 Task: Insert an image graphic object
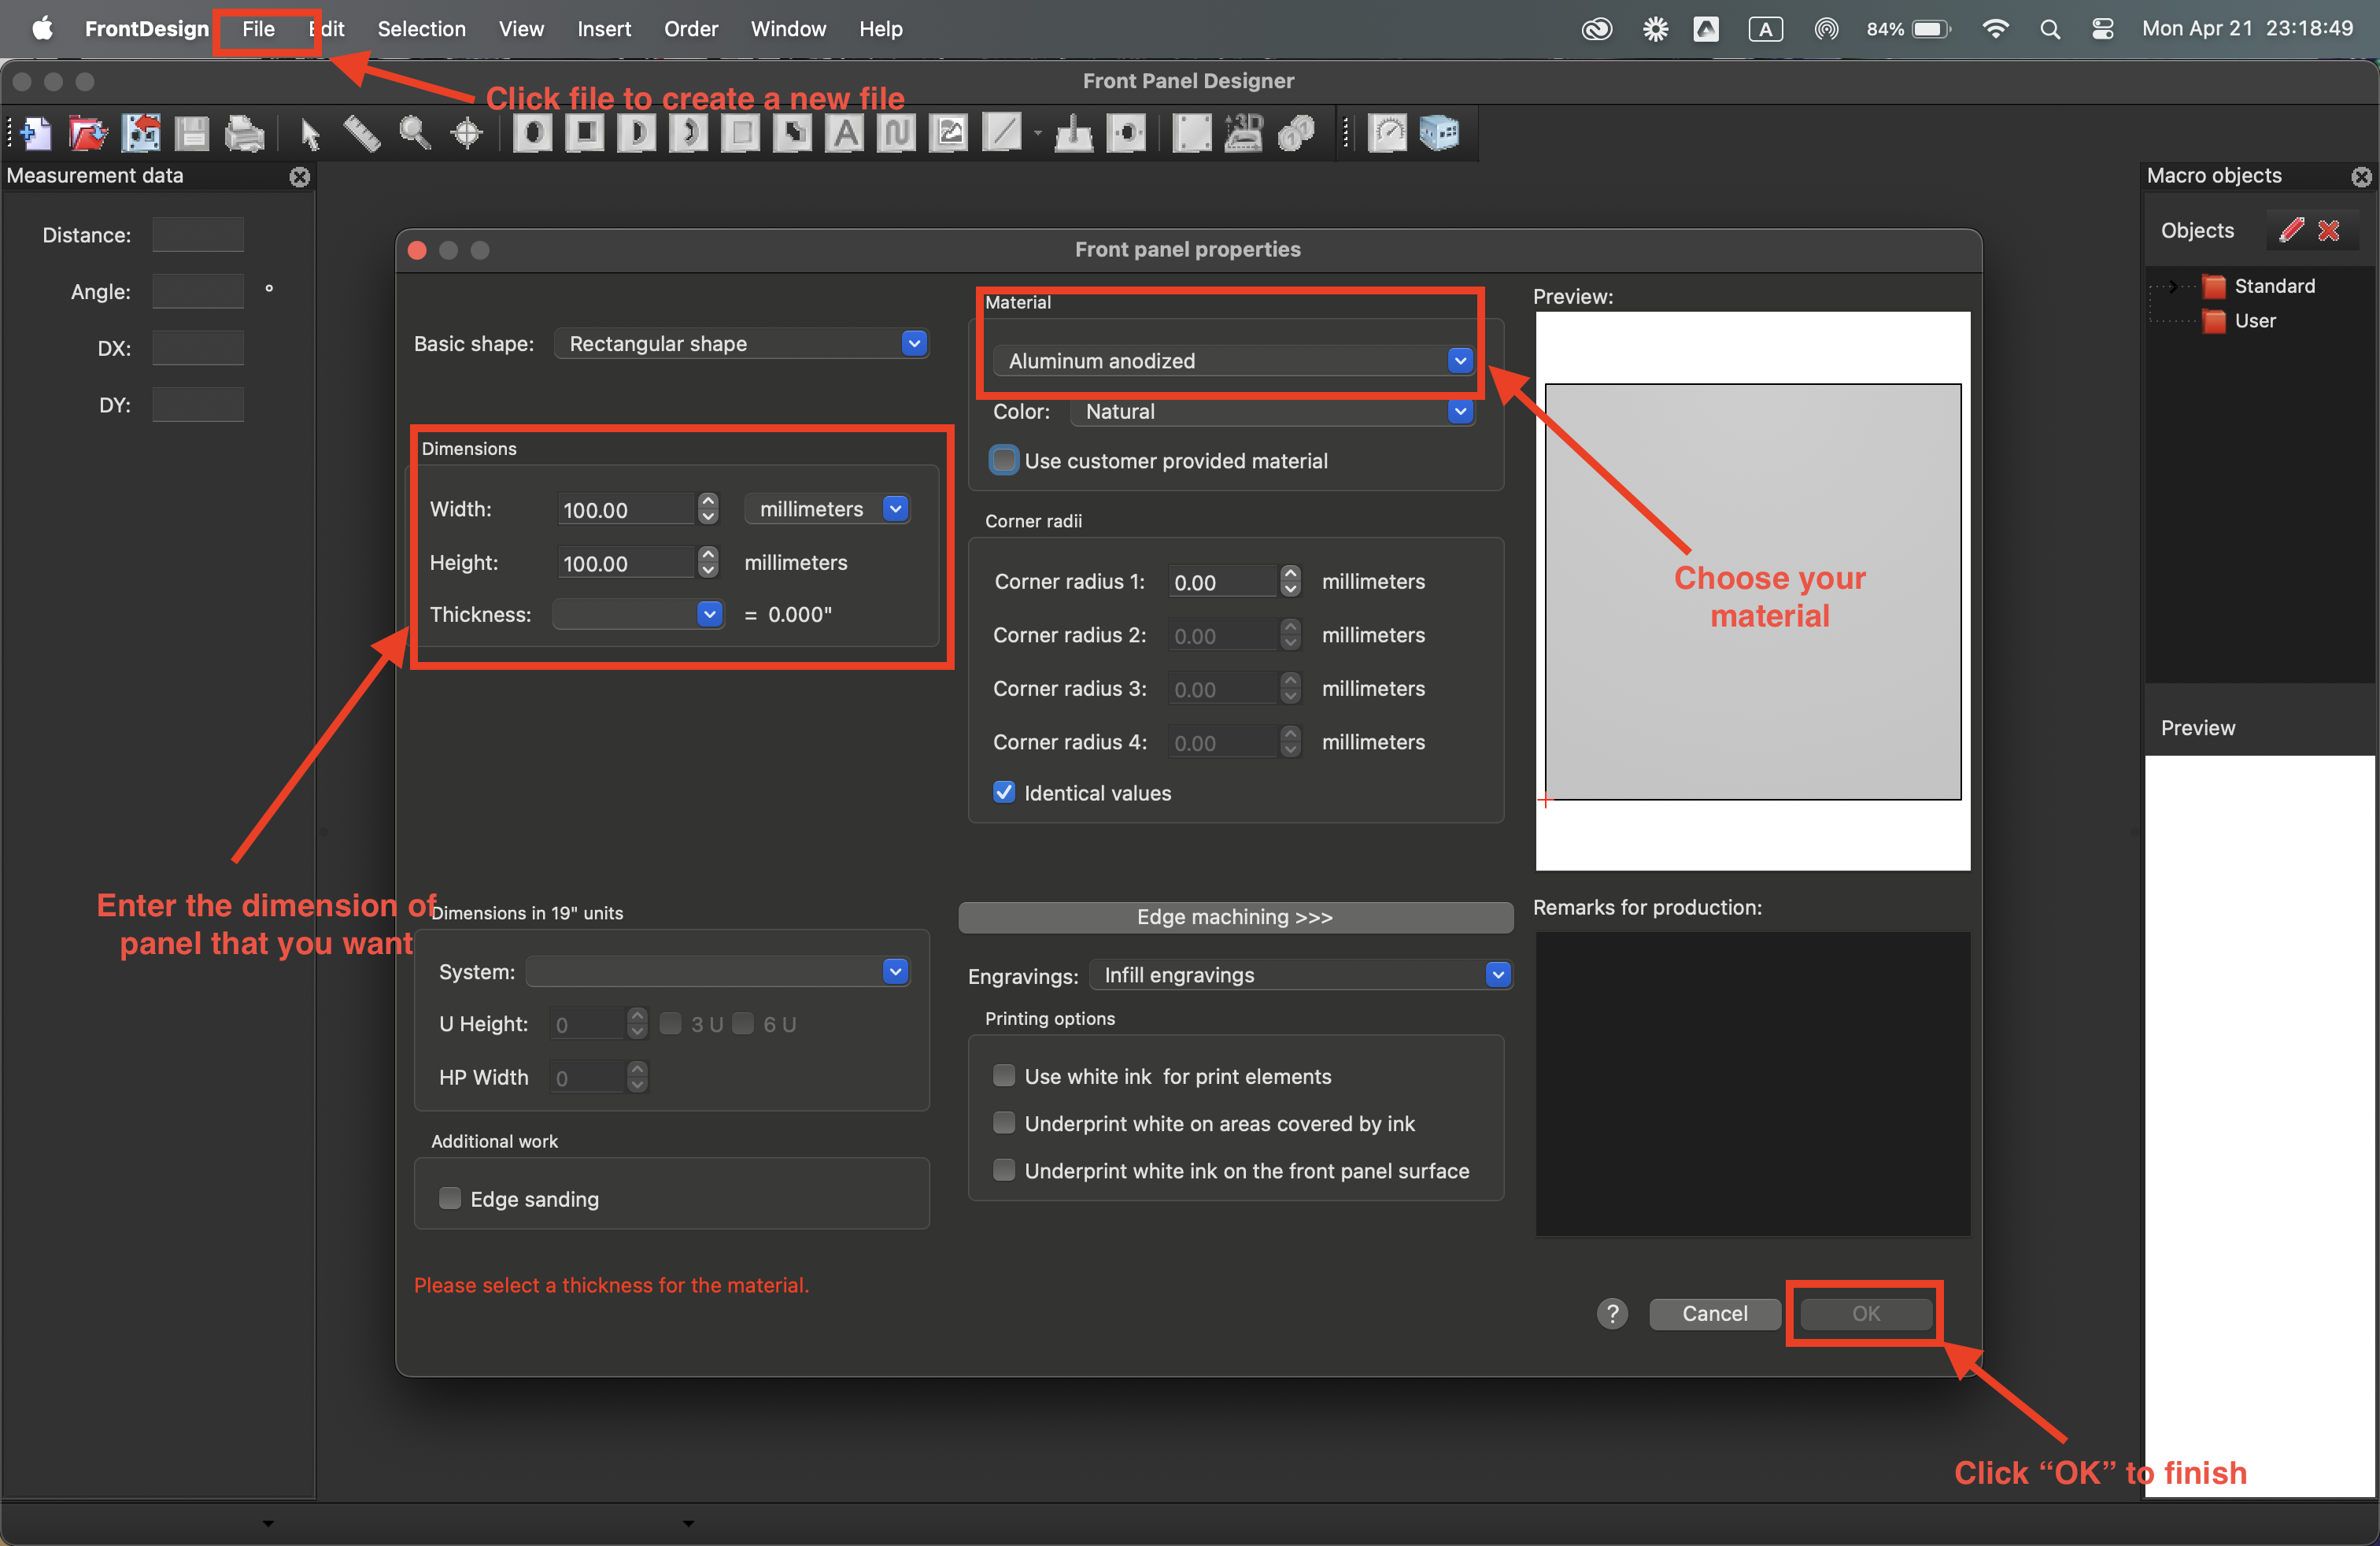coord(949,133)
